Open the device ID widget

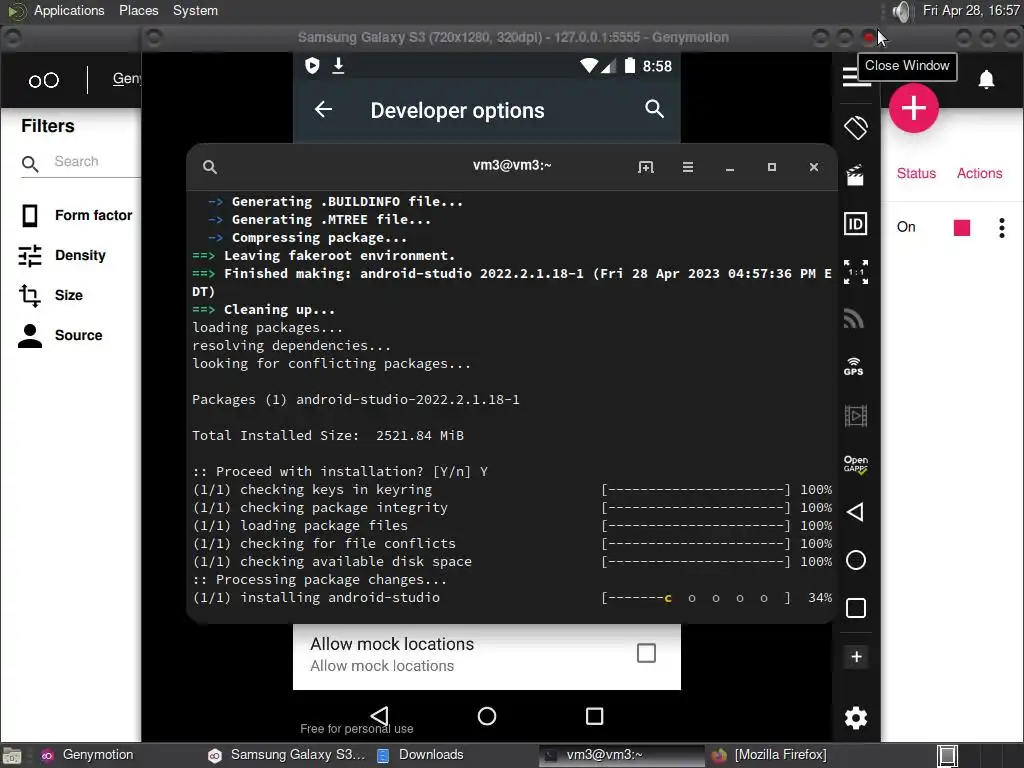(x=856, y=224)
